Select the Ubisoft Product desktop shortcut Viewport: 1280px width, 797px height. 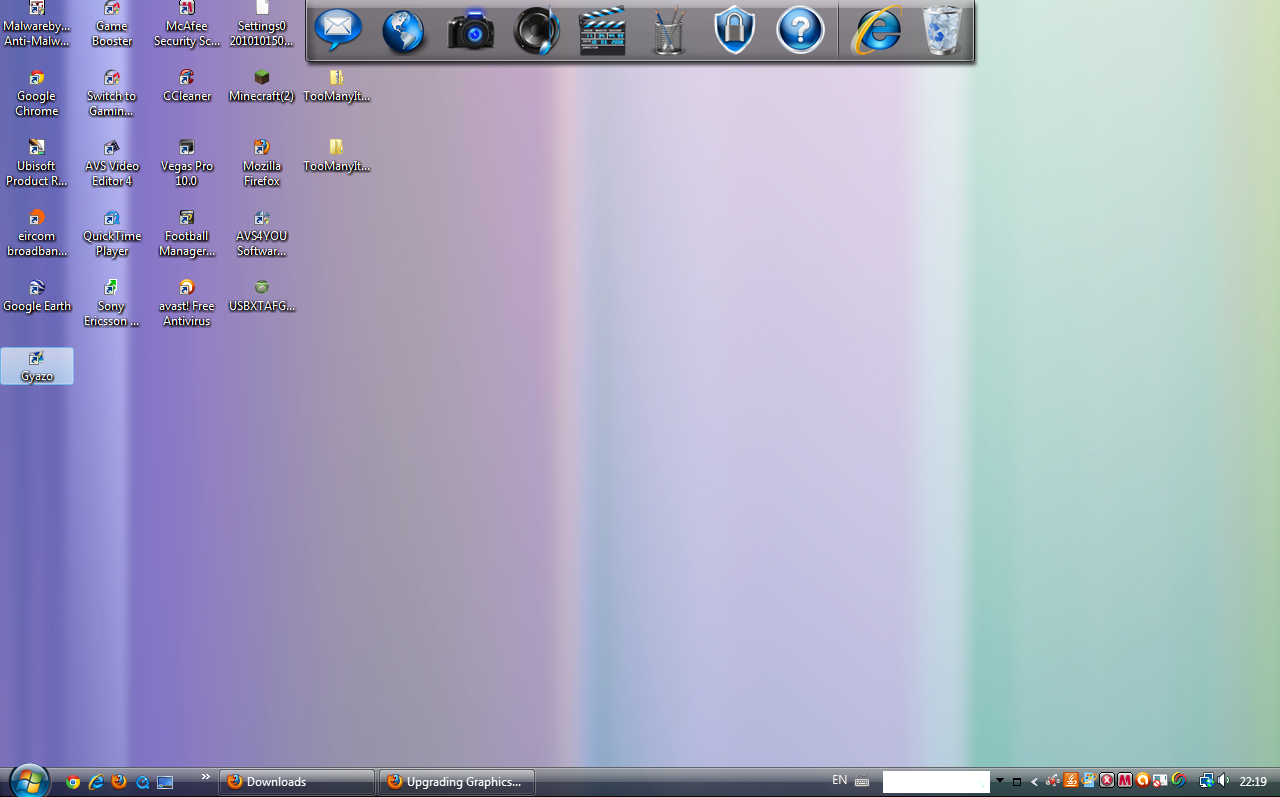[x=37, y=164]
